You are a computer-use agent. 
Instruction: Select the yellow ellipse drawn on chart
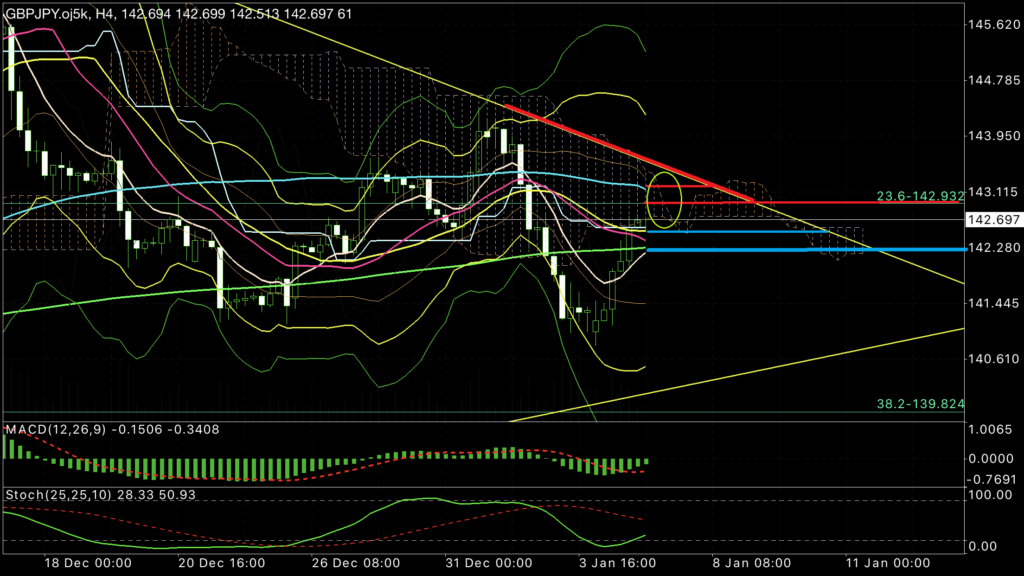(664, 200)
